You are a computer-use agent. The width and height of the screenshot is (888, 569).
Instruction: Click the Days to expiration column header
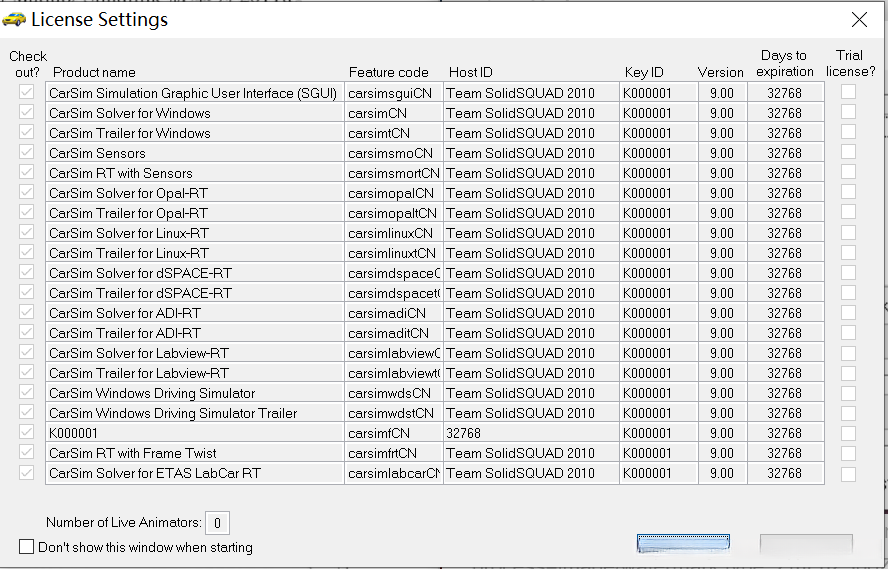click(784, 63)
